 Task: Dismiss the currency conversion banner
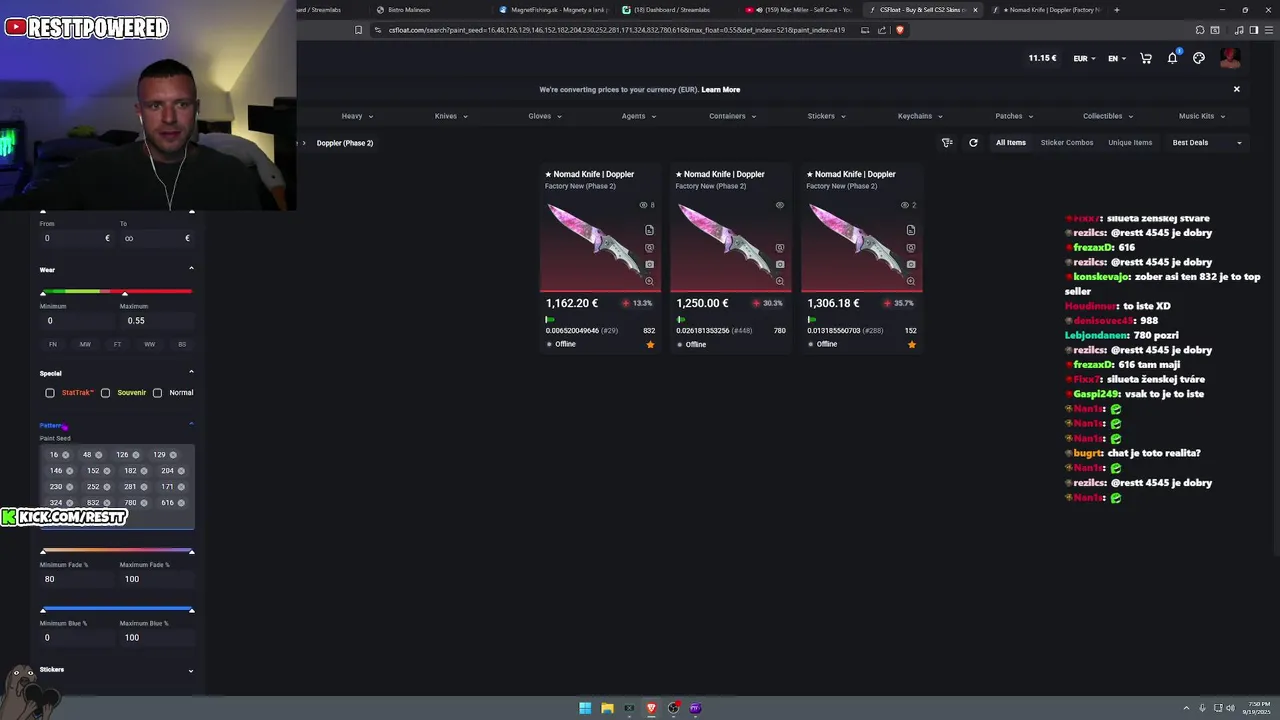(1236, 89)
